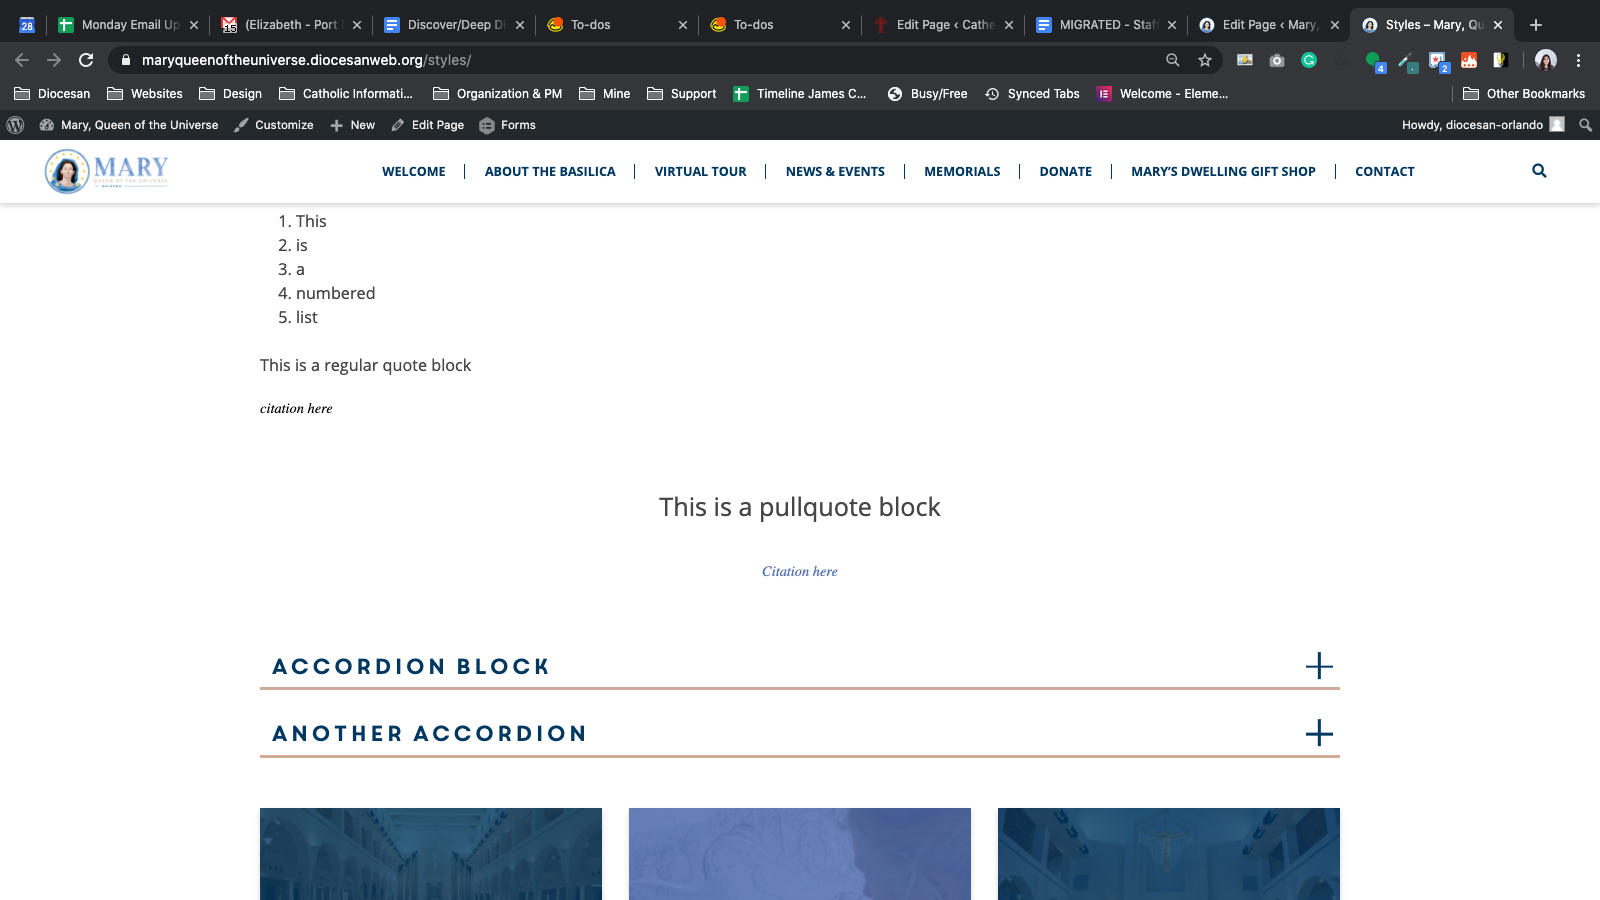The height and width of the screenshot is (900, 1600).
Task: Open the zoom magnifier in the address bar
Action: tap(1173, 60)
